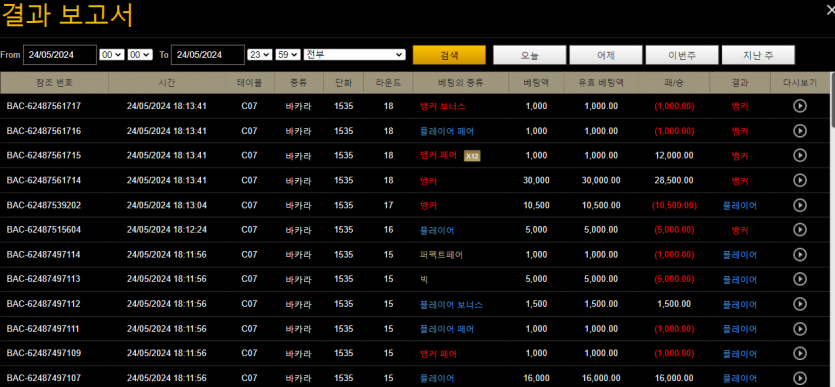Click the 검색 search button
The height and width of the screenshot is (387, 835).
click(x=449, y=55)
